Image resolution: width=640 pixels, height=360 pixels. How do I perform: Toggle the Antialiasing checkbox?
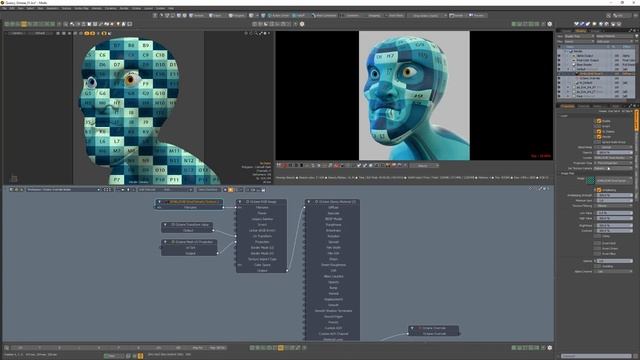pos(598,190)
